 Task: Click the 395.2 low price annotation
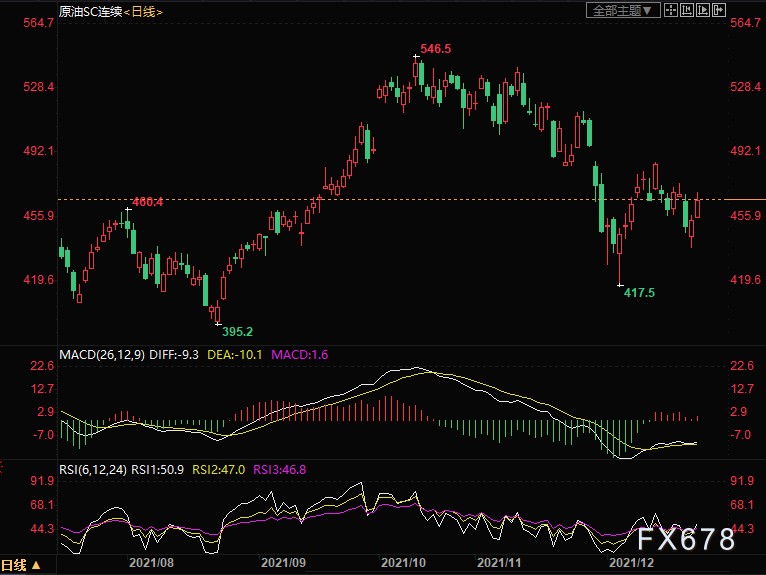click(237, 332)
